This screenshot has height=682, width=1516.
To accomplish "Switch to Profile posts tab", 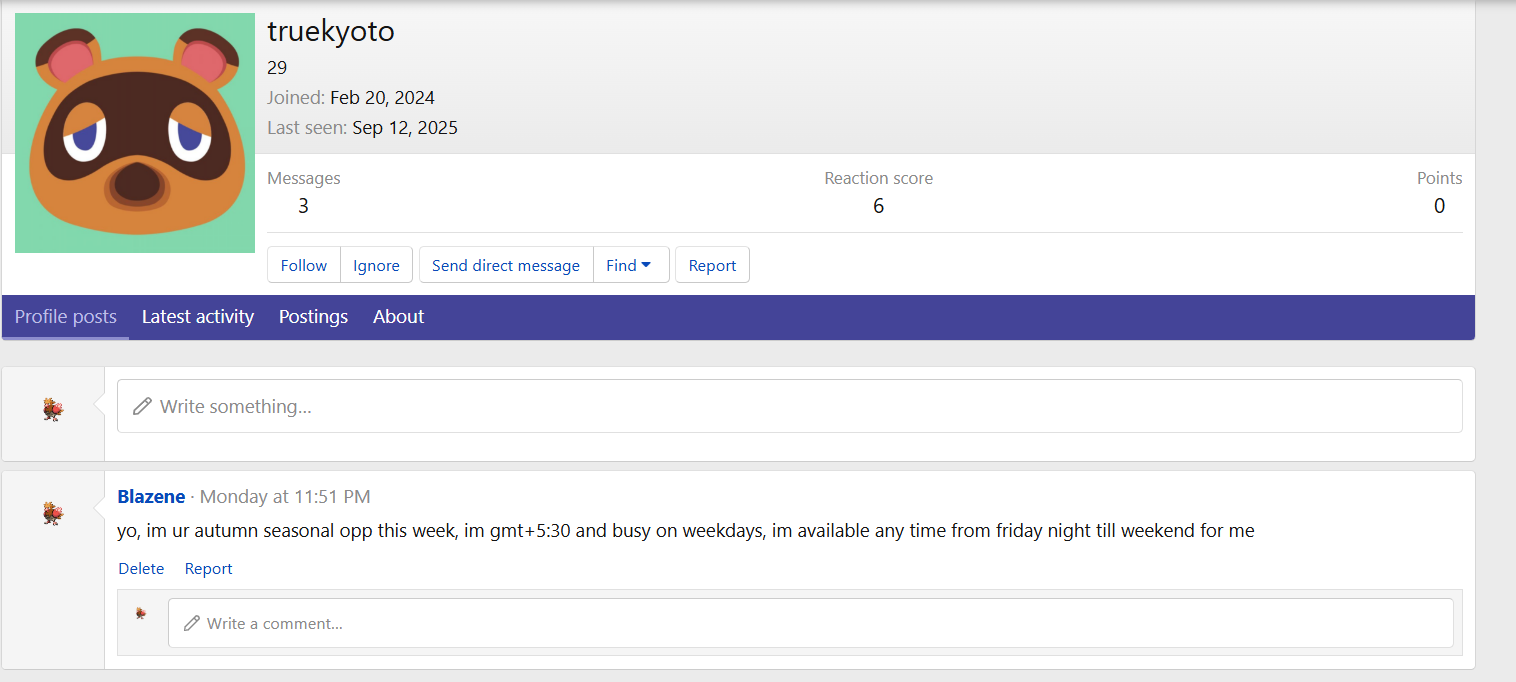I will click(x=66, y=317).
